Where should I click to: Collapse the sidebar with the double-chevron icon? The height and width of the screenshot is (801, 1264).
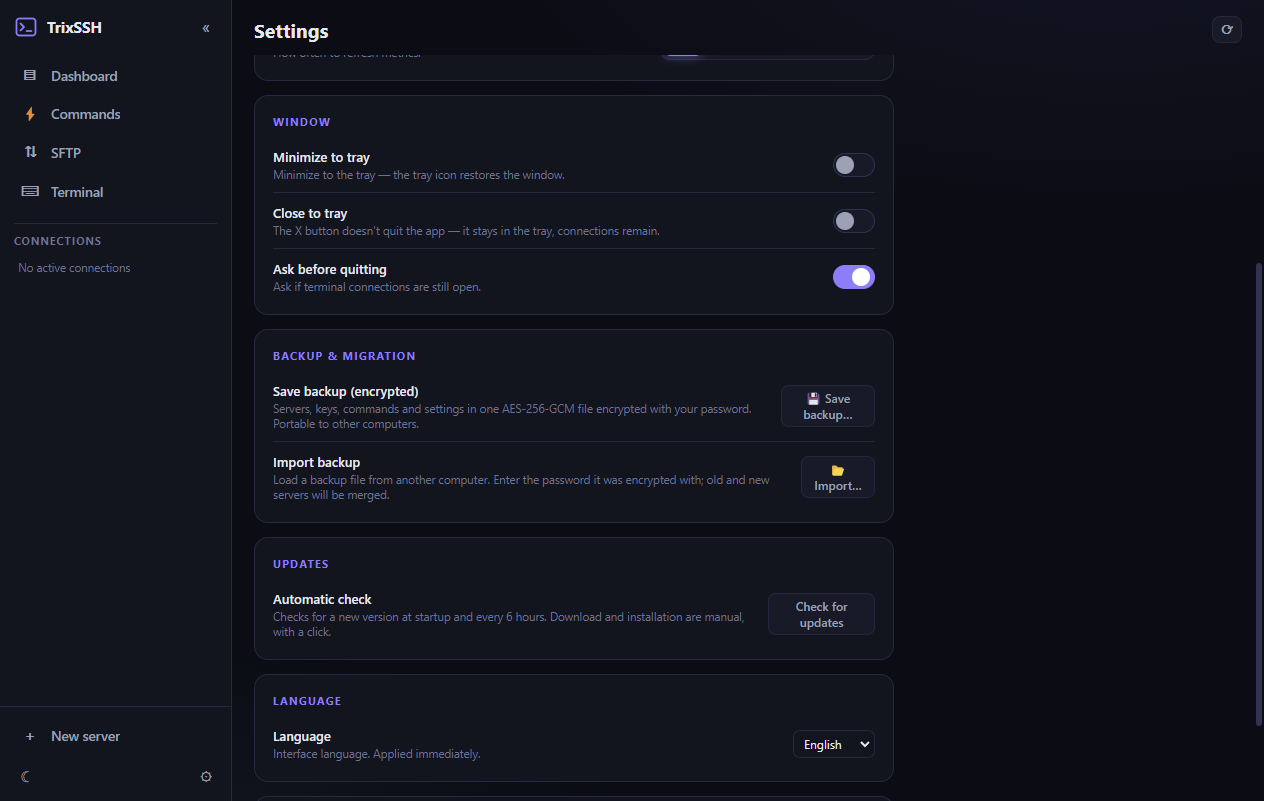pos(206,28)
